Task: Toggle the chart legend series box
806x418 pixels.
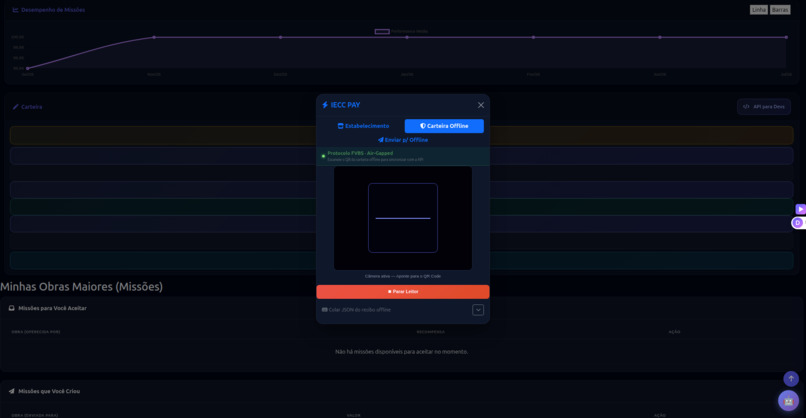Action: click(x=382, y=31)
